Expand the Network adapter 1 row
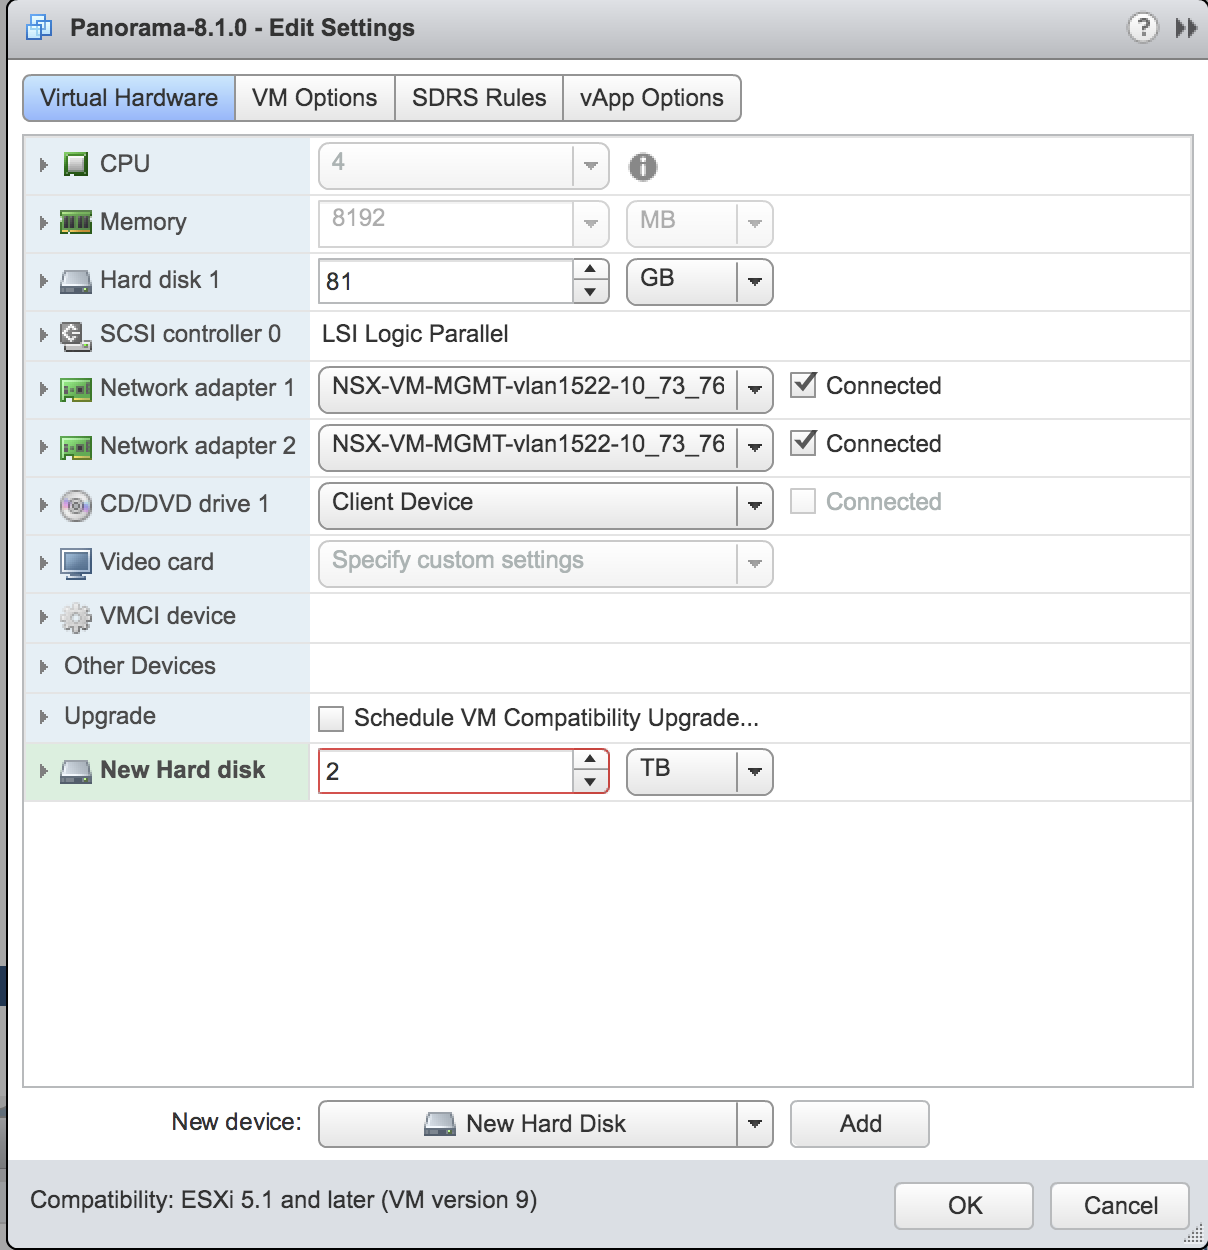Viewport: 1208px width, 1250px height. 43,389
